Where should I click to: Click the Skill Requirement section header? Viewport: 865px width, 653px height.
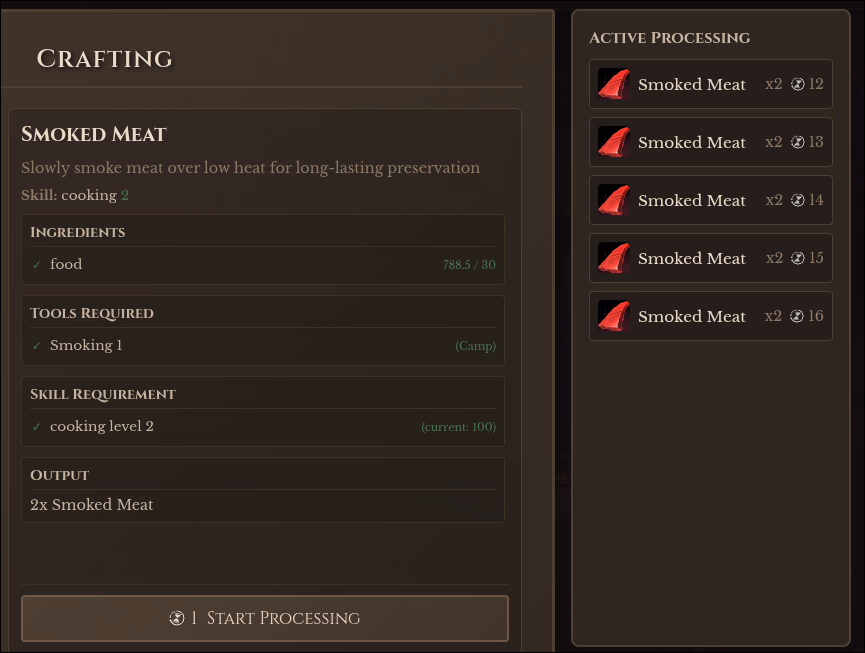103,394
